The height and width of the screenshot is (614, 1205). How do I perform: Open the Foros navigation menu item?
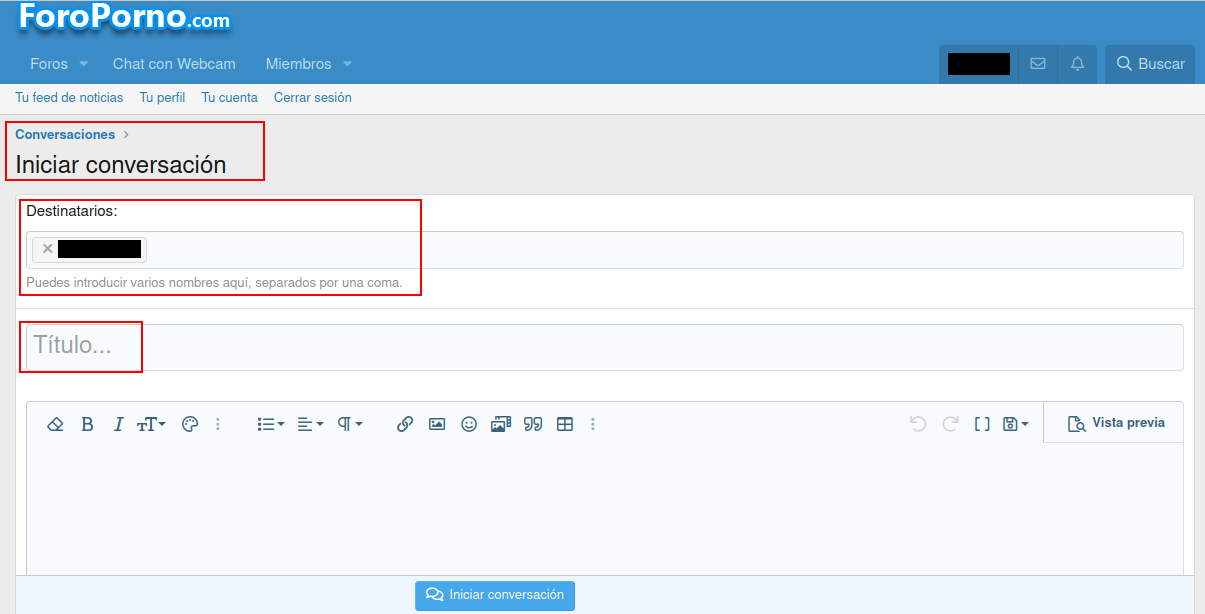click(x=49, y=64)
